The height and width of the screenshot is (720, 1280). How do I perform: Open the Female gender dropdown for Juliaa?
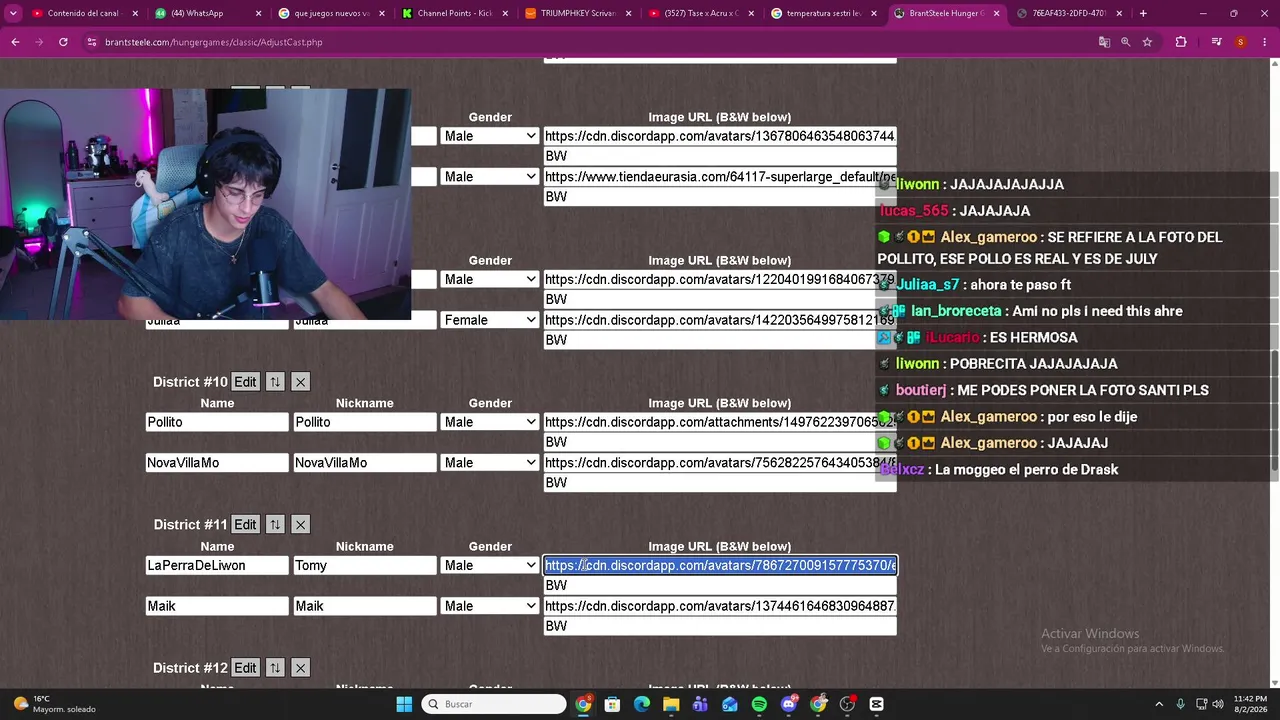[490, 320]
